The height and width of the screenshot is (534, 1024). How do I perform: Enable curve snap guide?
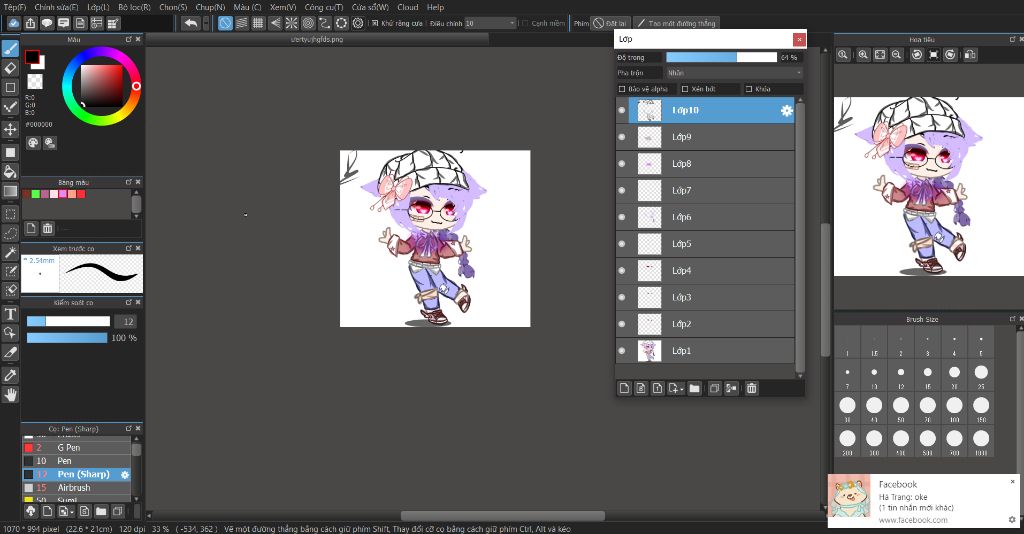[x=325, y=23]
